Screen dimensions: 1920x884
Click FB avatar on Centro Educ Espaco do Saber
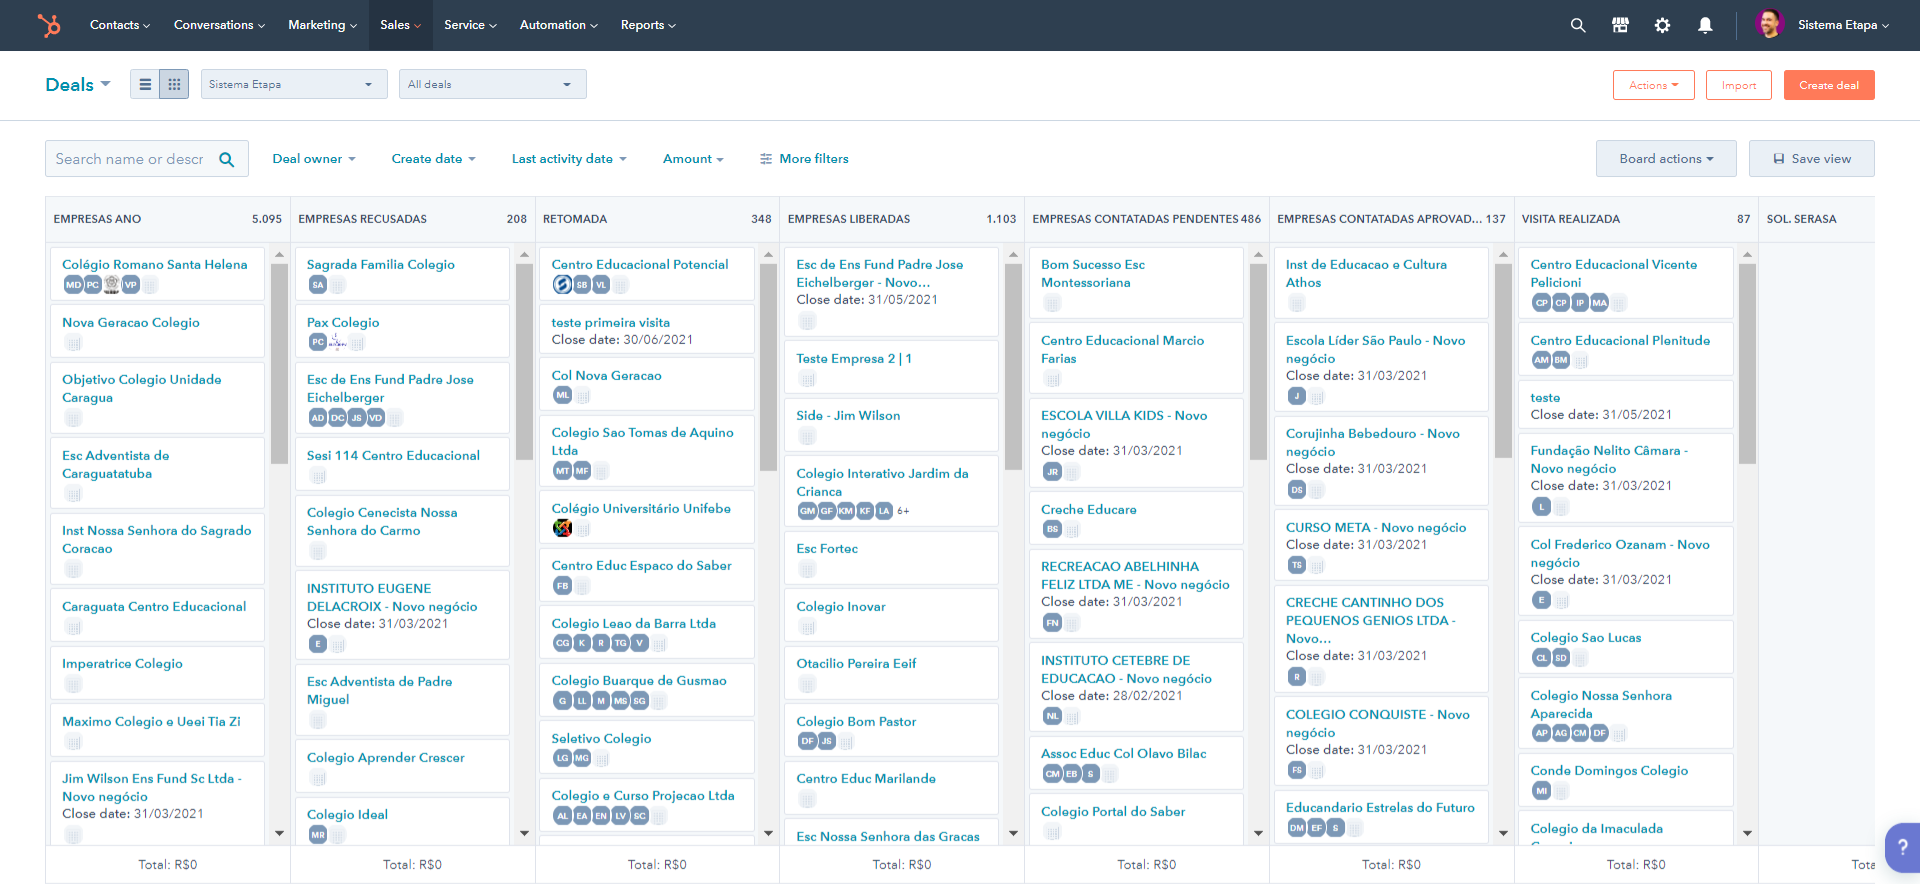563,586
